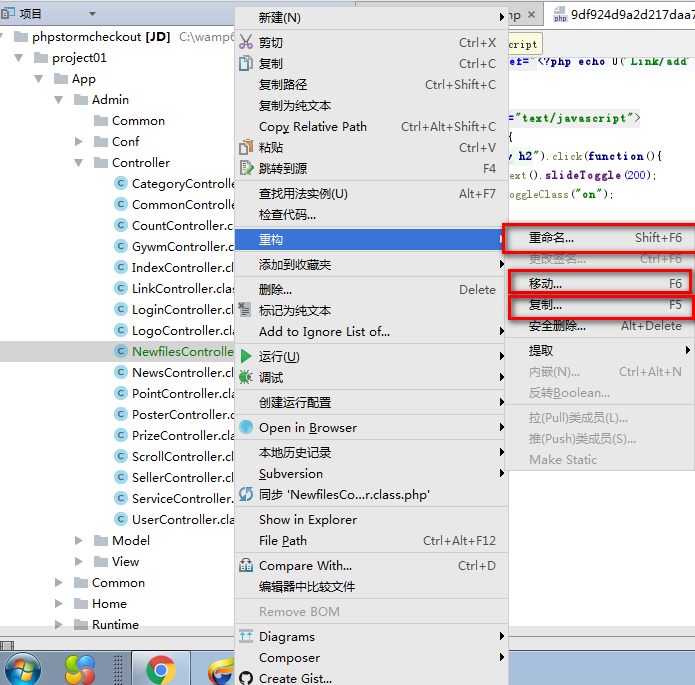Select 重命名... in refactor submenu

tap(599, 238)
